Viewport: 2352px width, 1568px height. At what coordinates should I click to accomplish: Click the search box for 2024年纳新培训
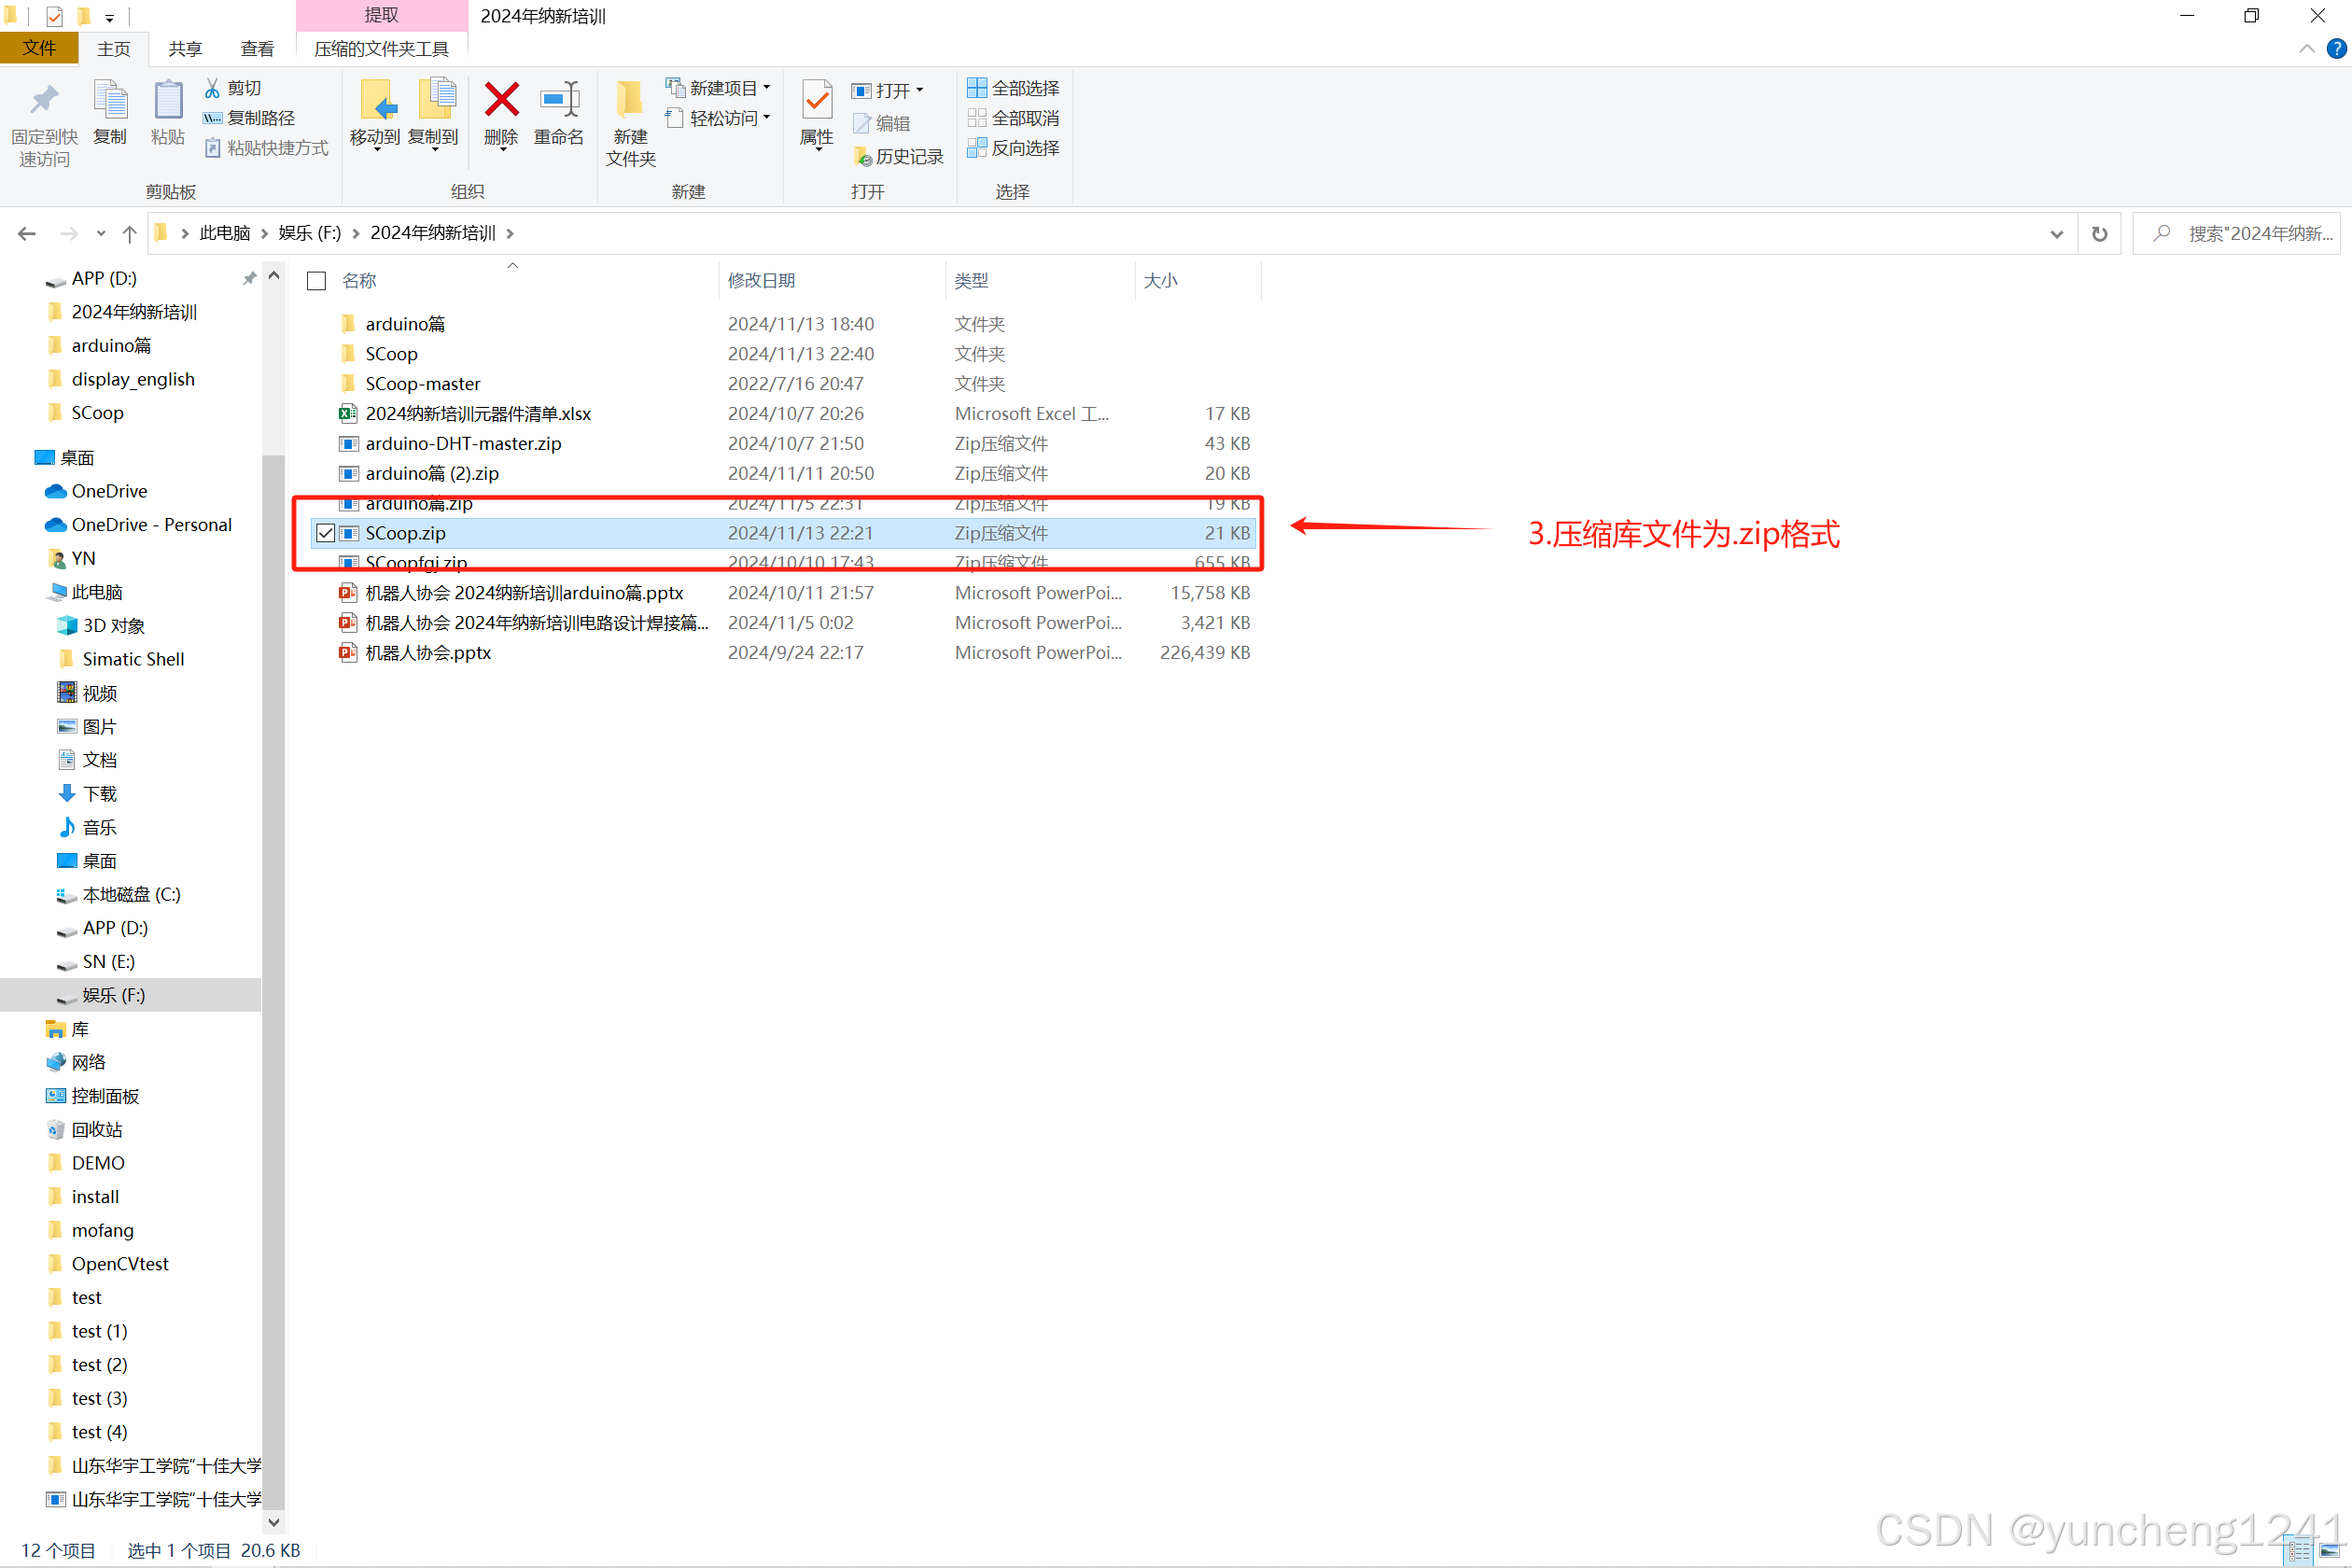(2250, 234)
